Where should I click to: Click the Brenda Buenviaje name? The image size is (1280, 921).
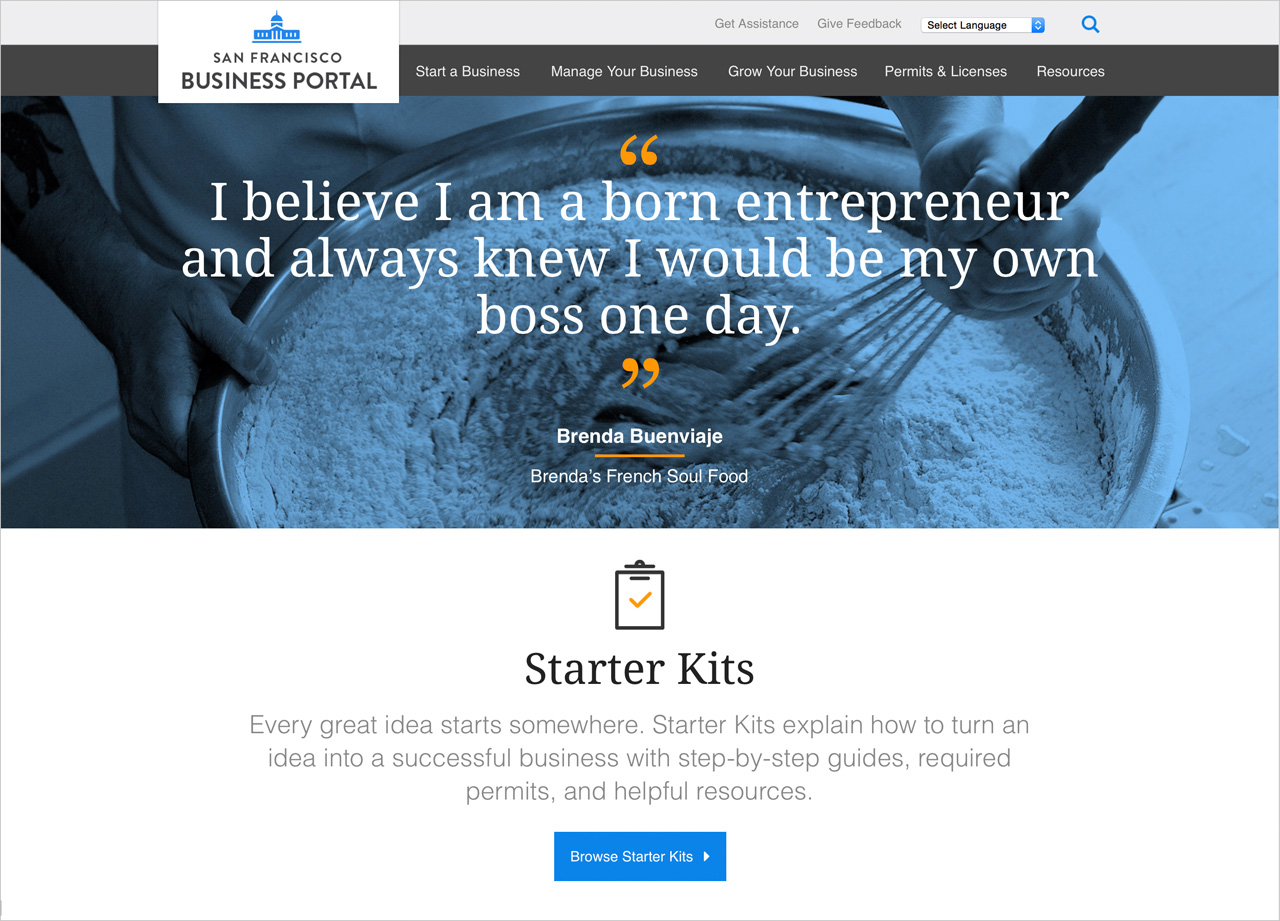pos(640,436)
